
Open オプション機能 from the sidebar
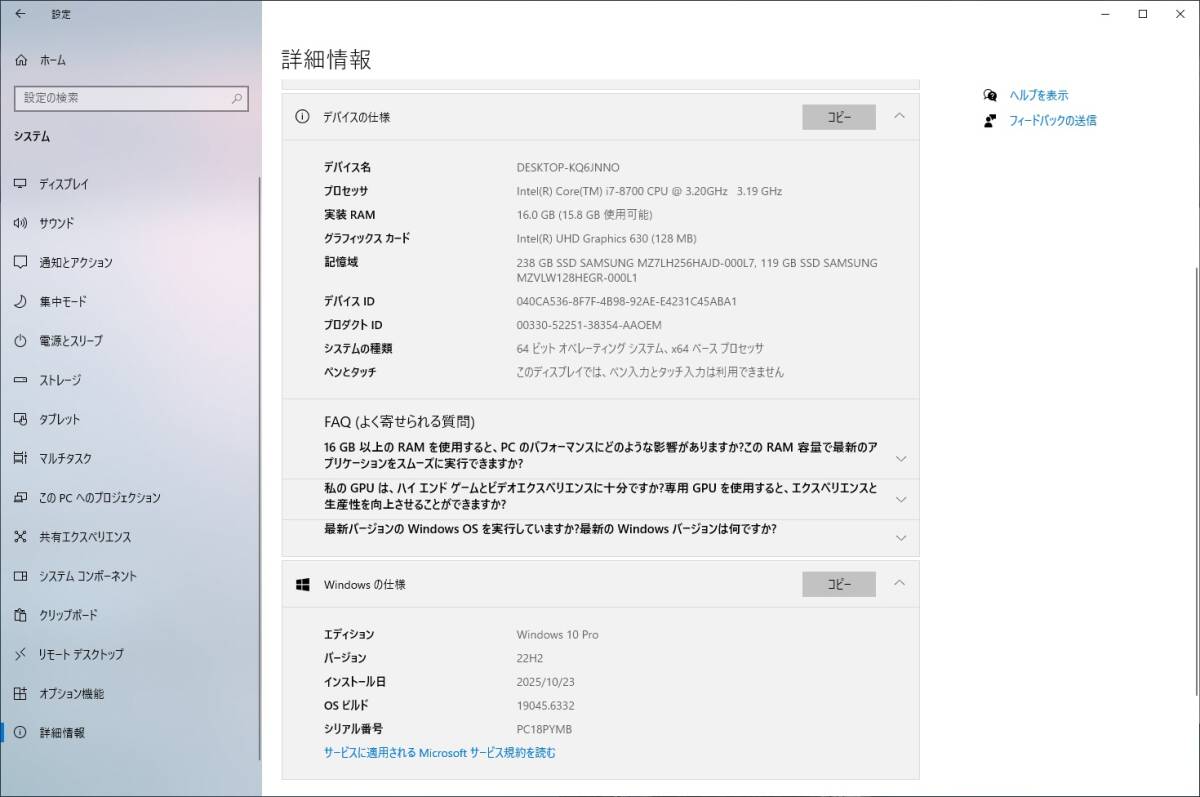(x=20, y=693)
